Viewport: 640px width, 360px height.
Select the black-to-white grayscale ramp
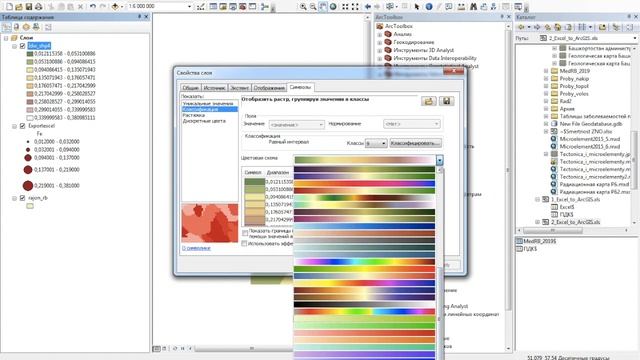tap(364, 304)
